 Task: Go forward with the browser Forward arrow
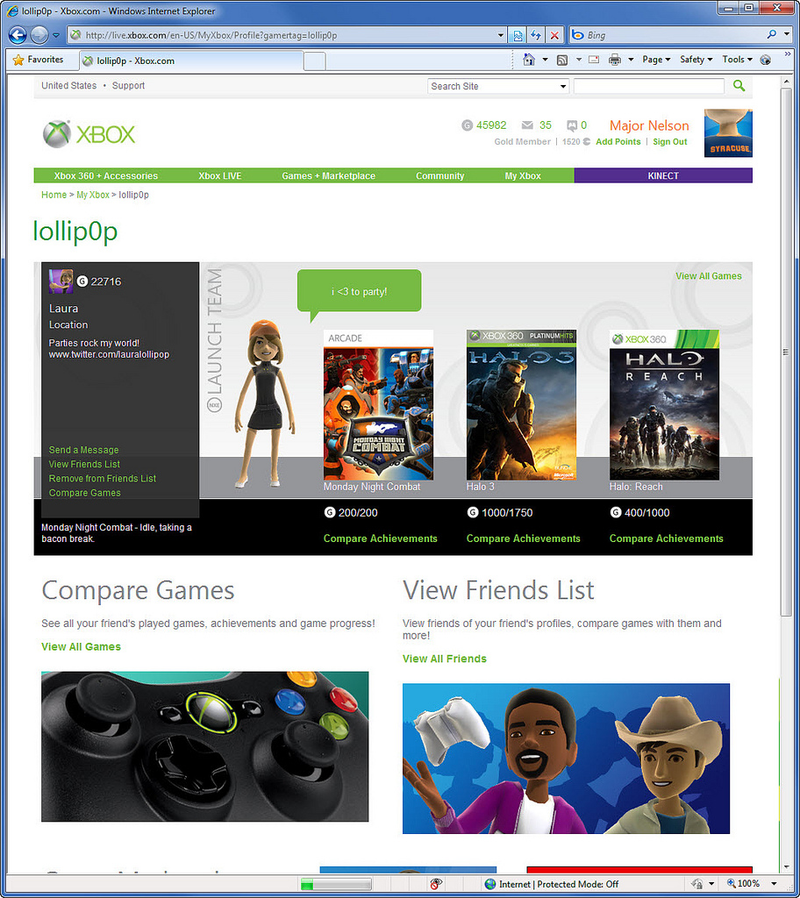coord(40,35)
